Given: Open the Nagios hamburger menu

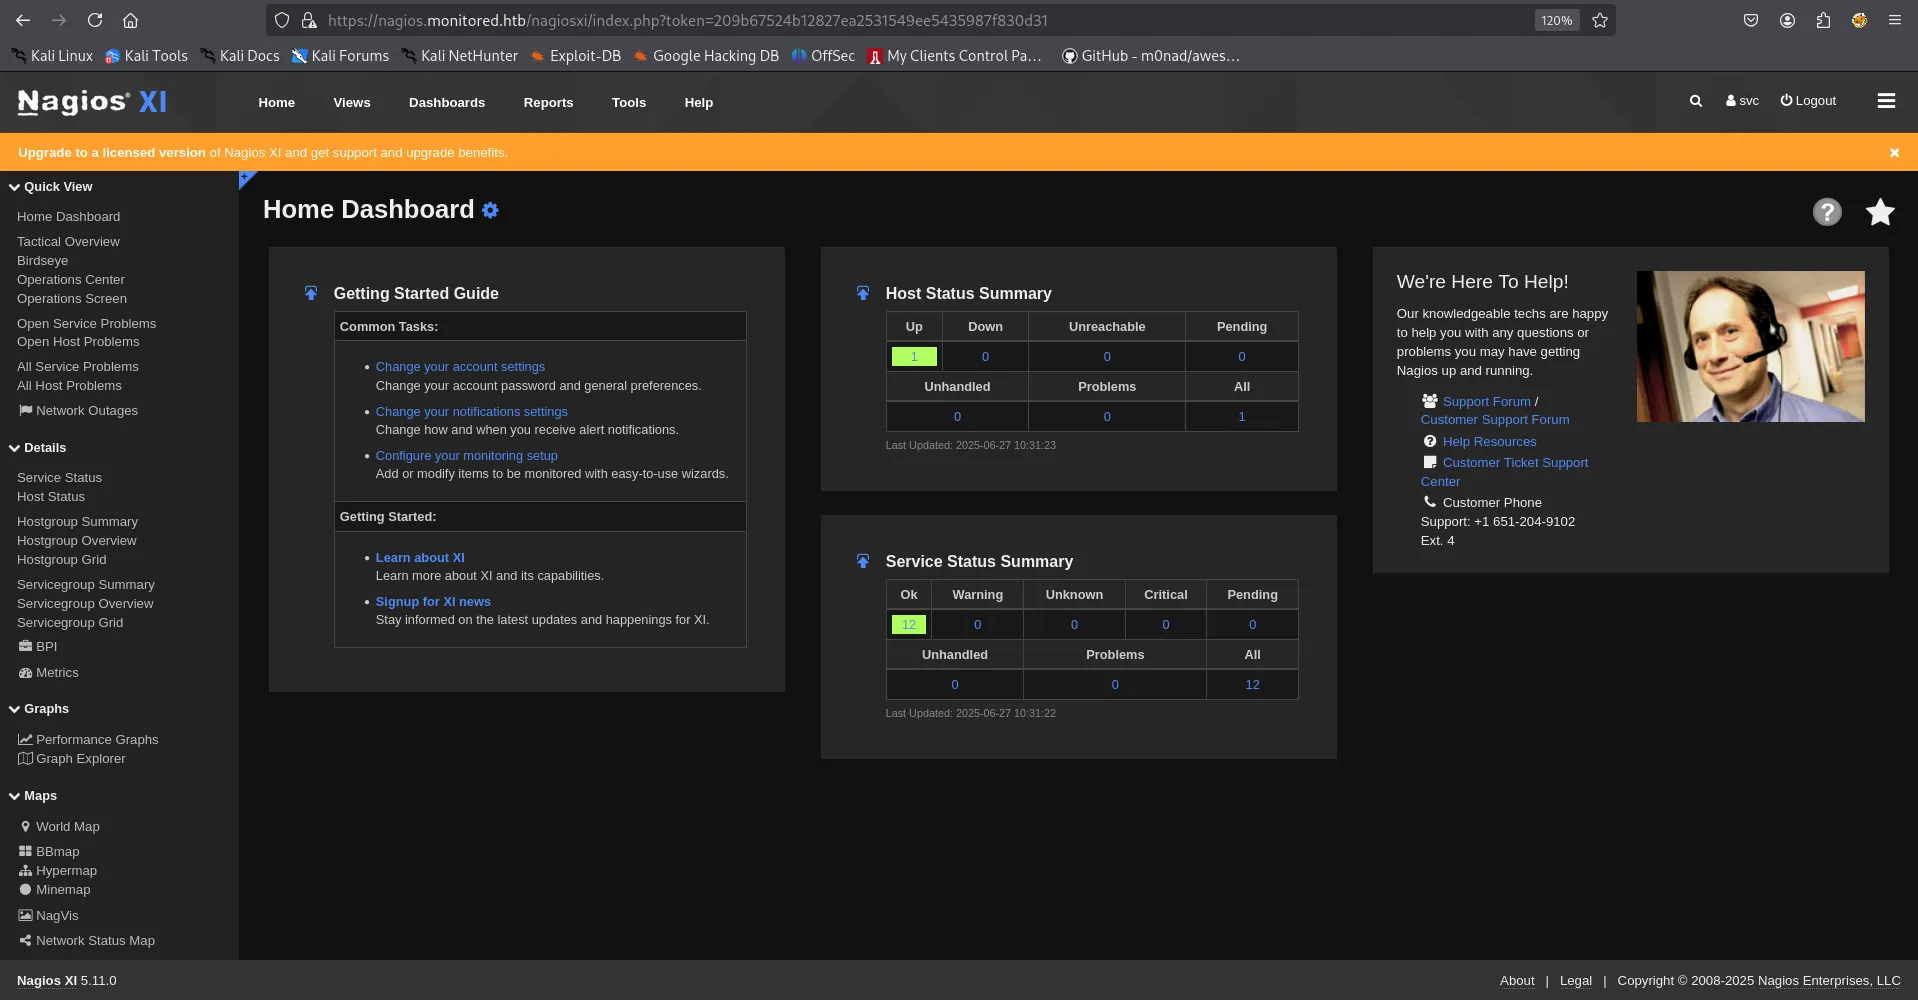Looking at the screenshot, I should 1886,101.
